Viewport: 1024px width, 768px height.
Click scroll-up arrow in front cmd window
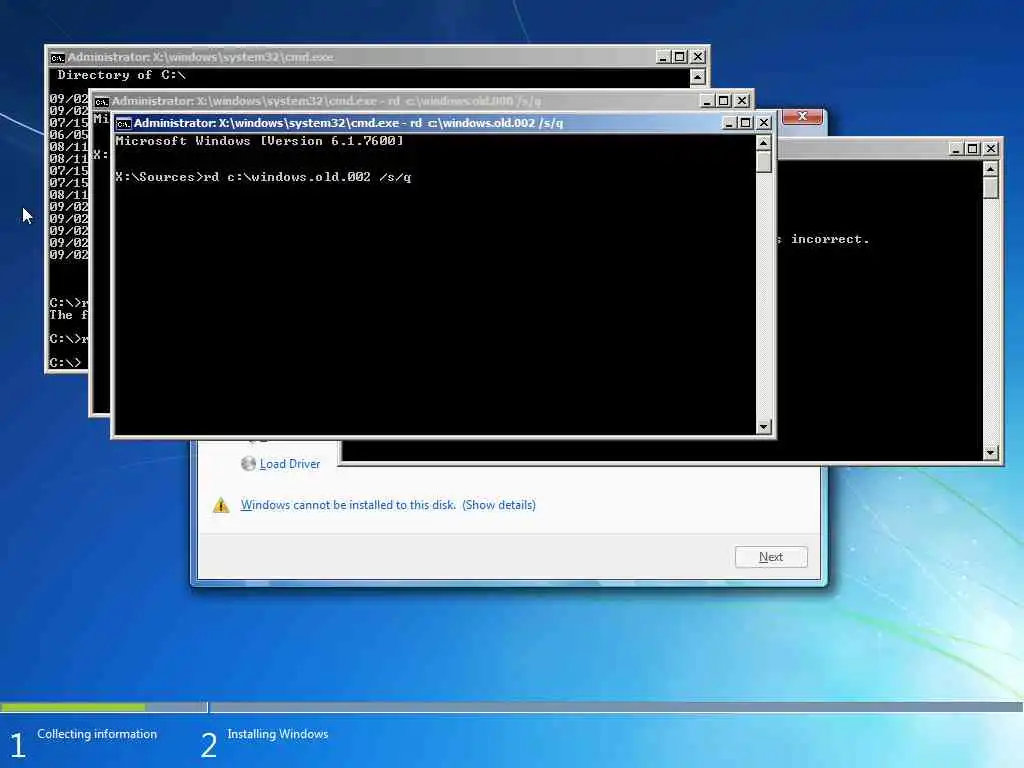tap(763, 142)
